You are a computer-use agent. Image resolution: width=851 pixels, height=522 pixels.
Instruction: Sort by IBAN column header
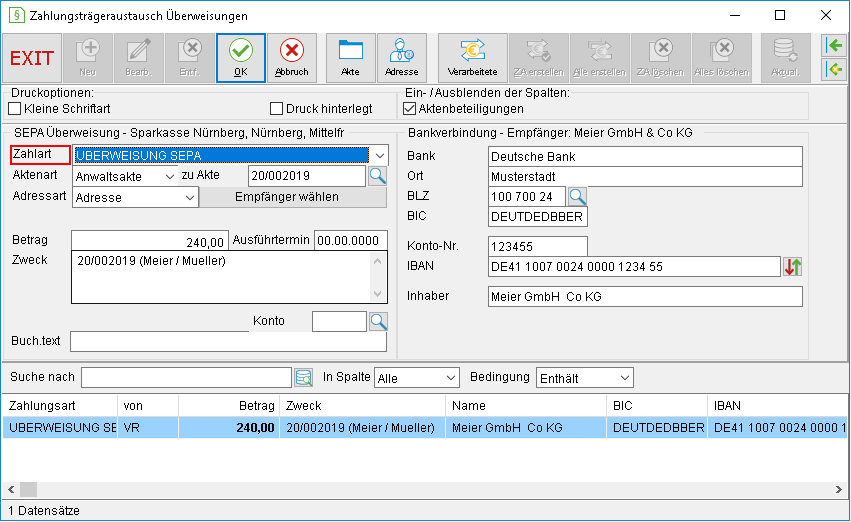pos(778,406)
